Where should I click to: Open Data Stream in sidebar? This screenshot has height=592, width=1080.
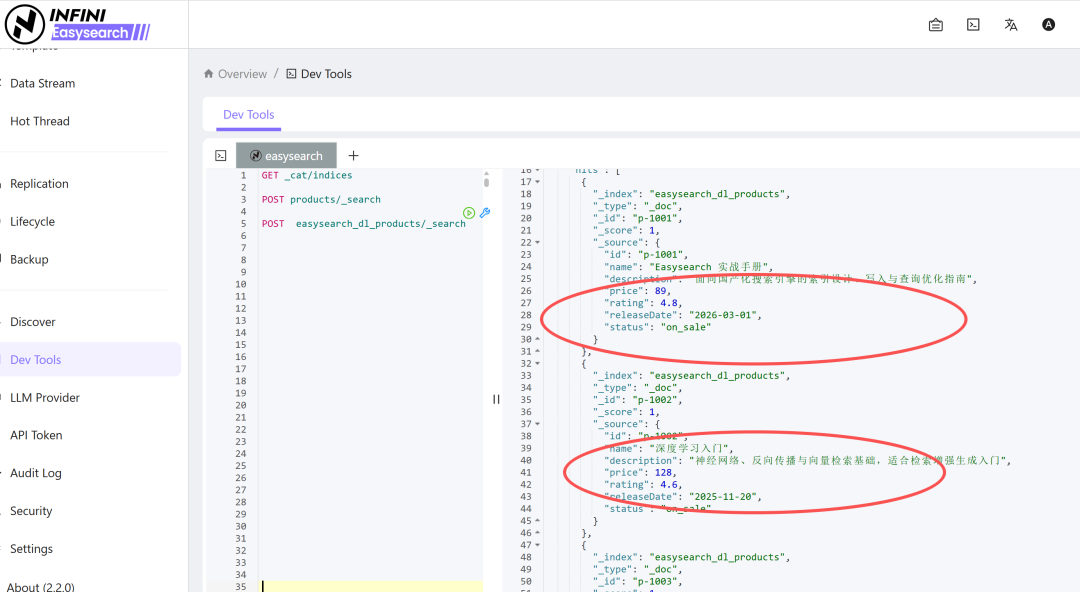point(43,83)
